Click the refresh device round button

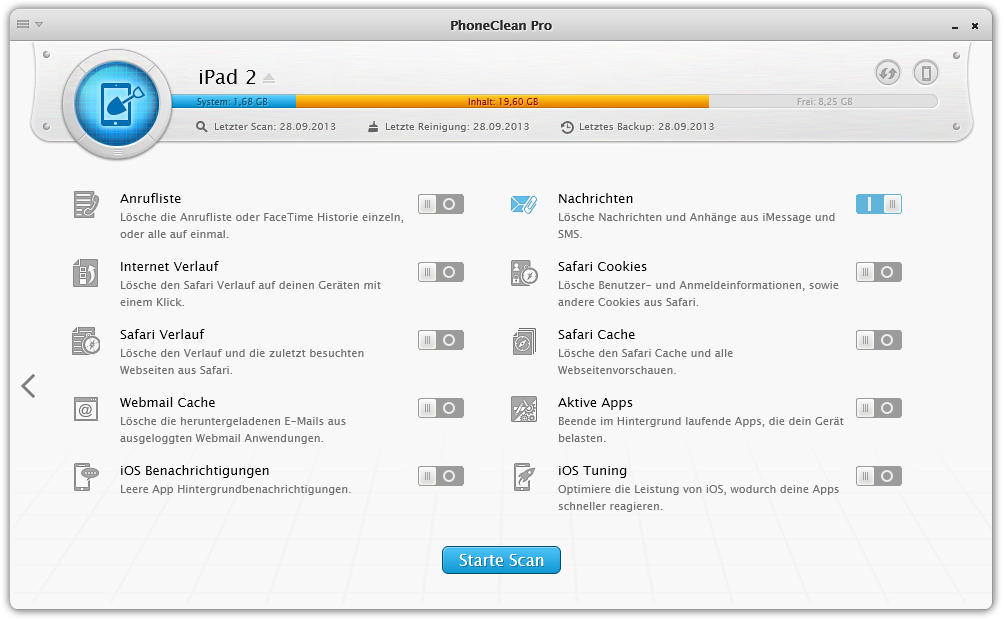point(887,73)
